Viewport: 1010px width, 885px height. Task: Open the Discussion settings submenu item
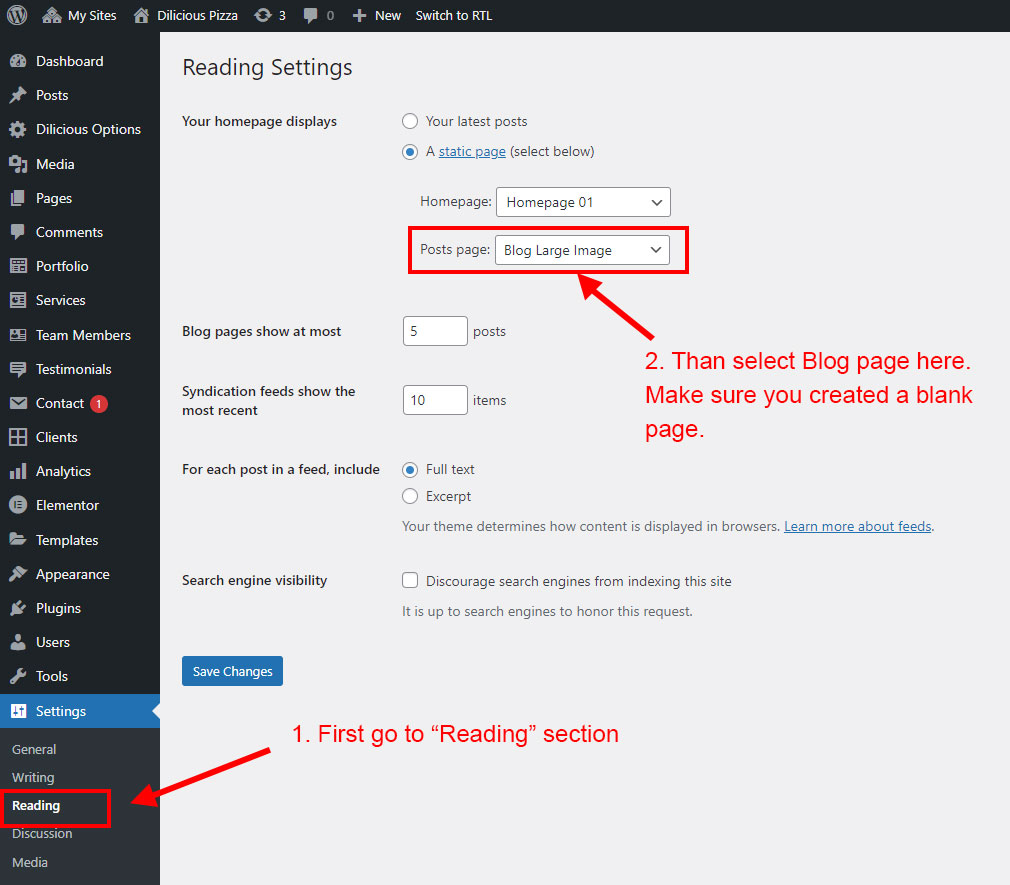42,833
